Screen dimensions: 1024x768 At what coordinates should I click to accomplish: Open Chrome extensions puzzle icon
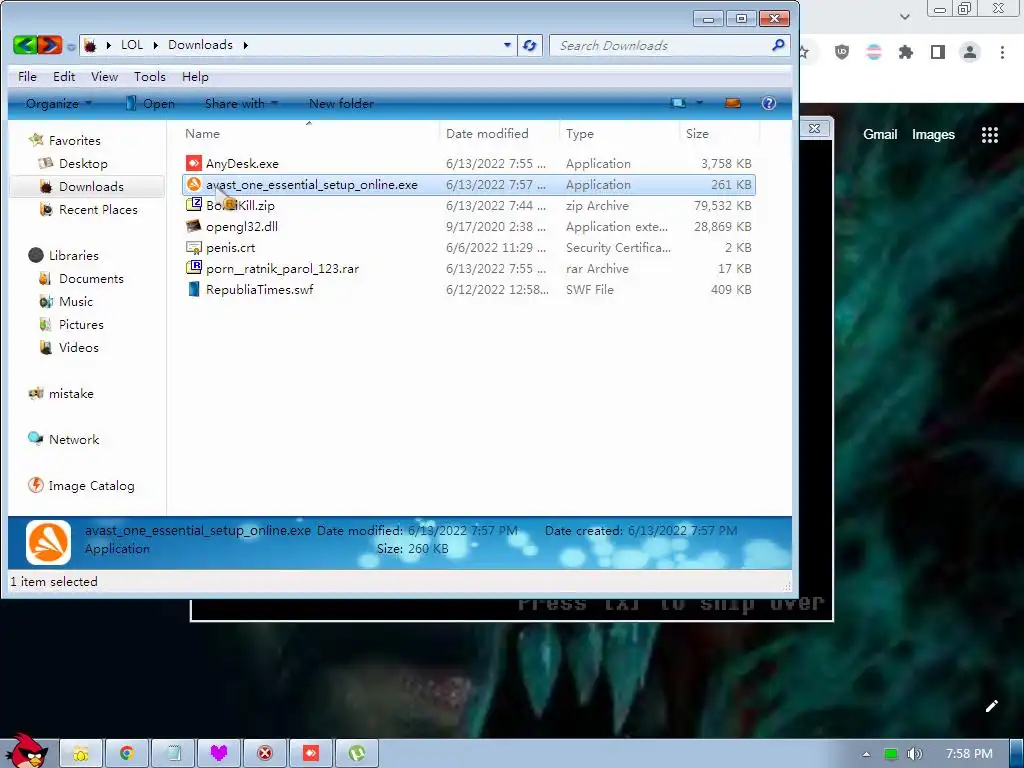tap(905, 52)
